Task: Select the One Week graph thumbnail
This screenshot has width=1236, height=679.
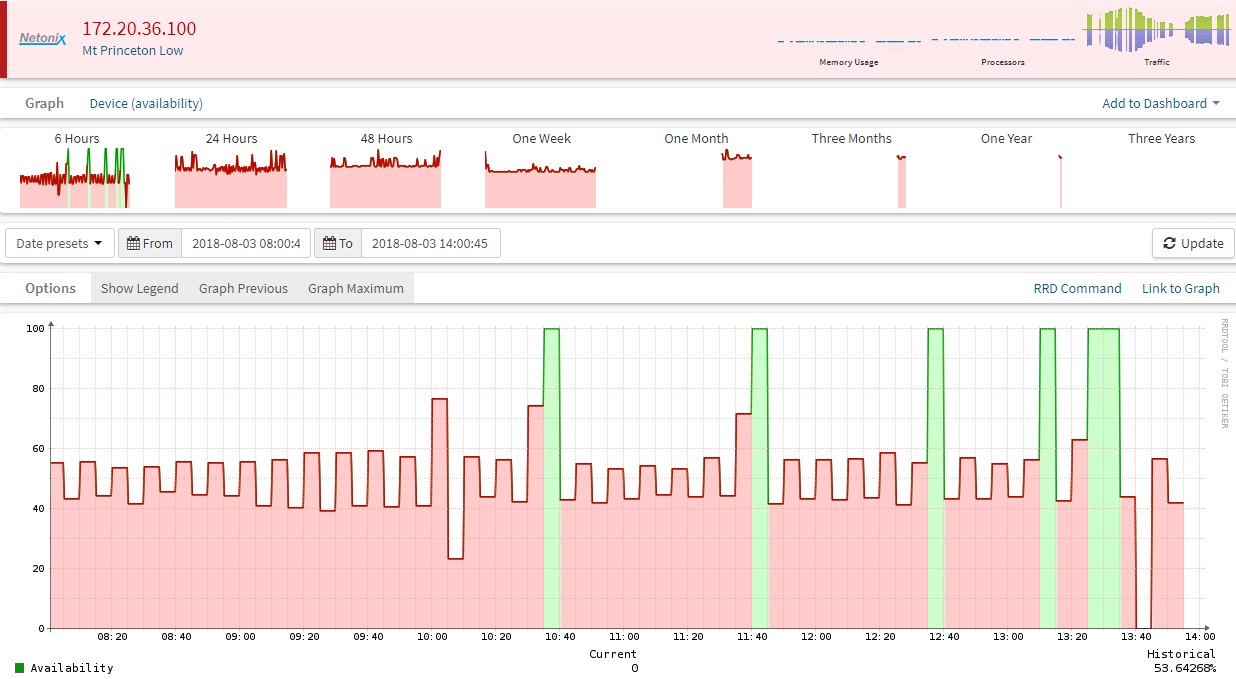Action: click(x=540, y=177)
